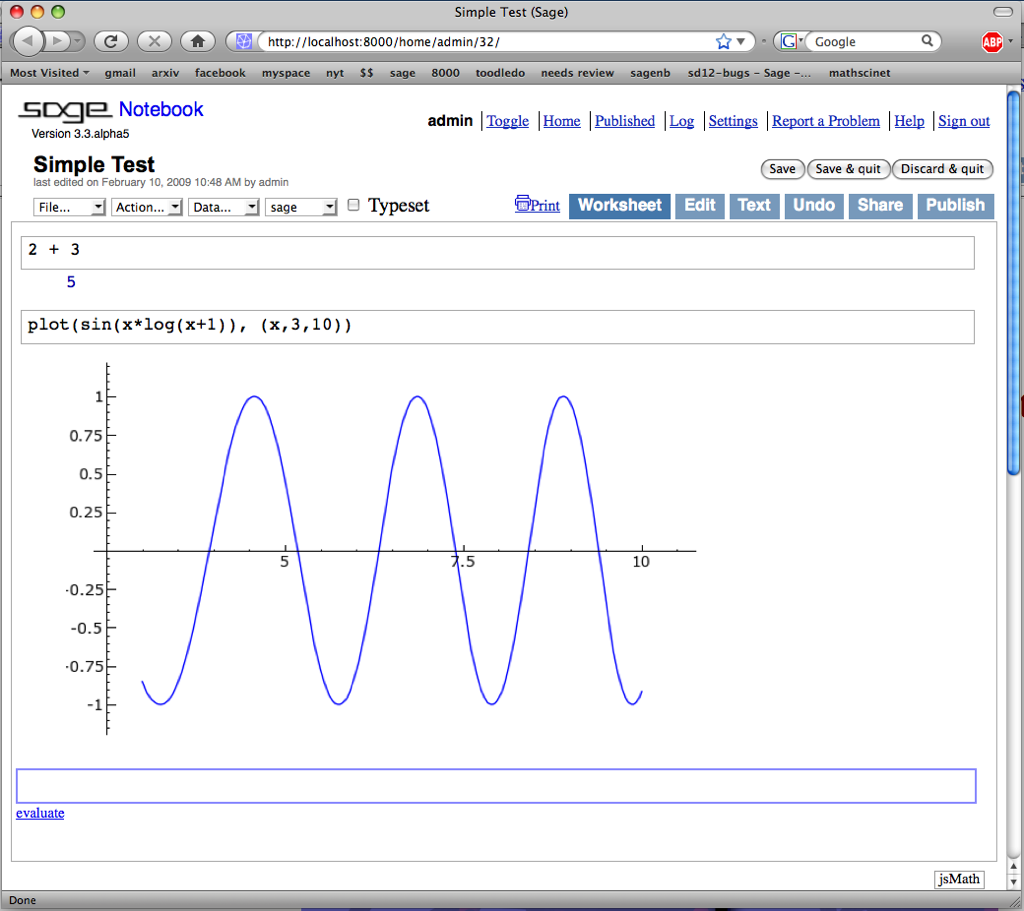Image resolution: width=1024 pixels, height=911 pixels.
Task: Open the address bar dropdown arrow
Action: (x=741, y=42)
